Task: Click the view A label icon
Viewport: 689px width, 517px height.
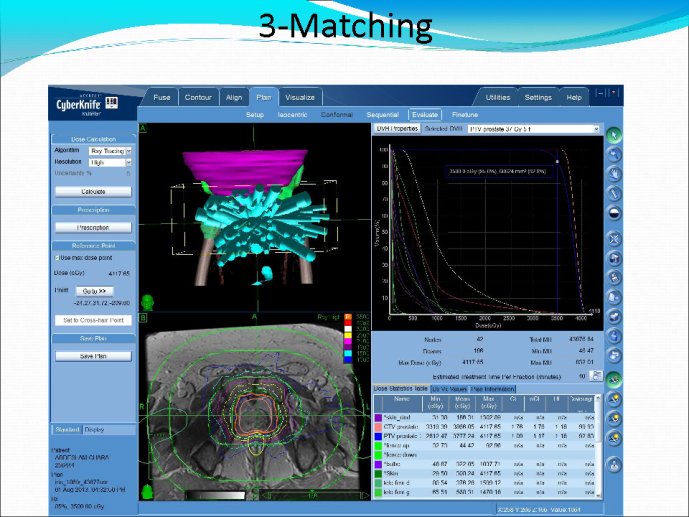Action: pyautogui.click(x=143, y=128)
